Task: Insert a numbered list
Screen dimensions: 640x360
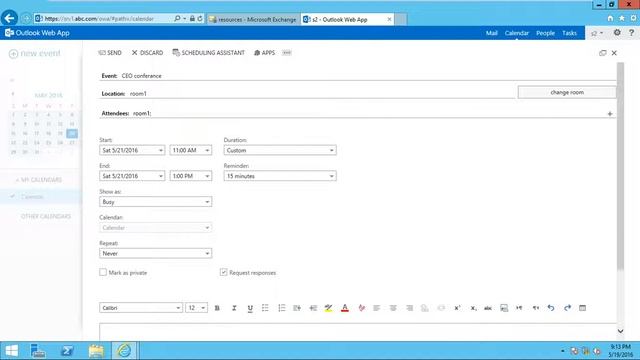Action: point(282,308)
